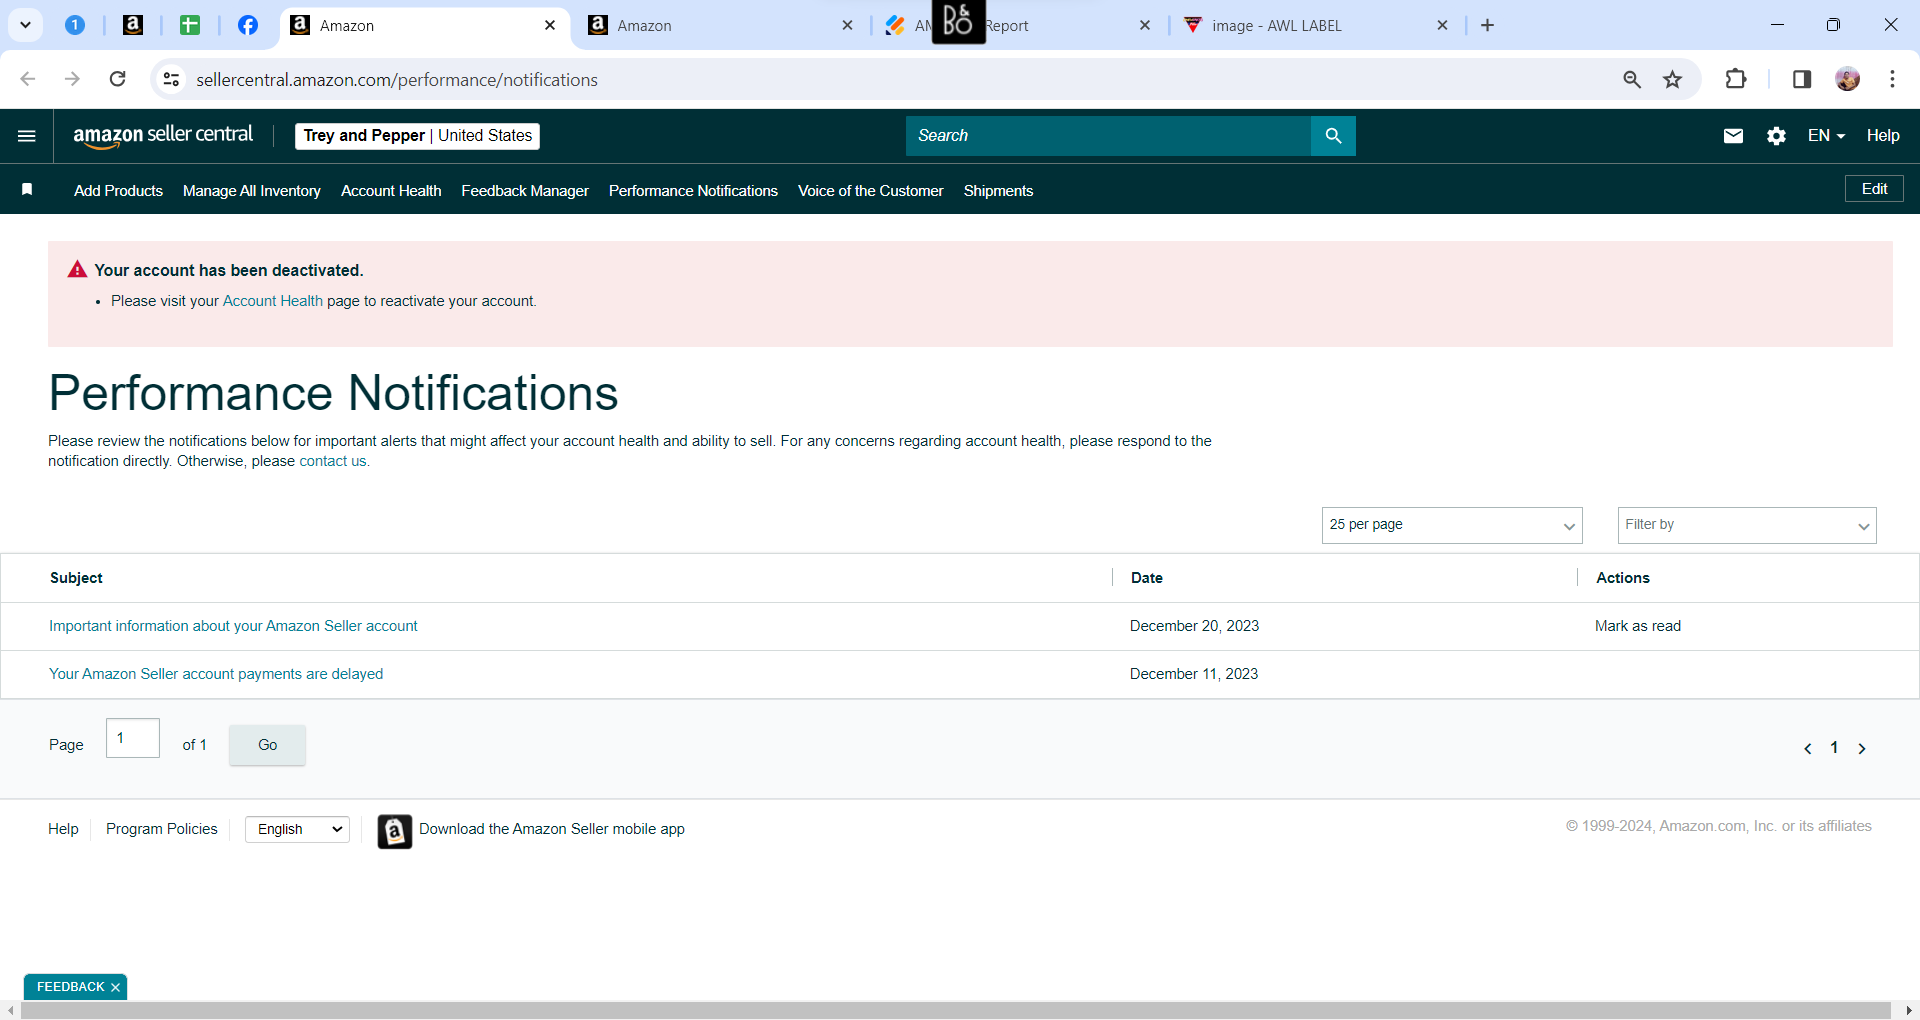Click the browser forward arrow
The image size is (1920, 1020).
click(x=72, y=79)
